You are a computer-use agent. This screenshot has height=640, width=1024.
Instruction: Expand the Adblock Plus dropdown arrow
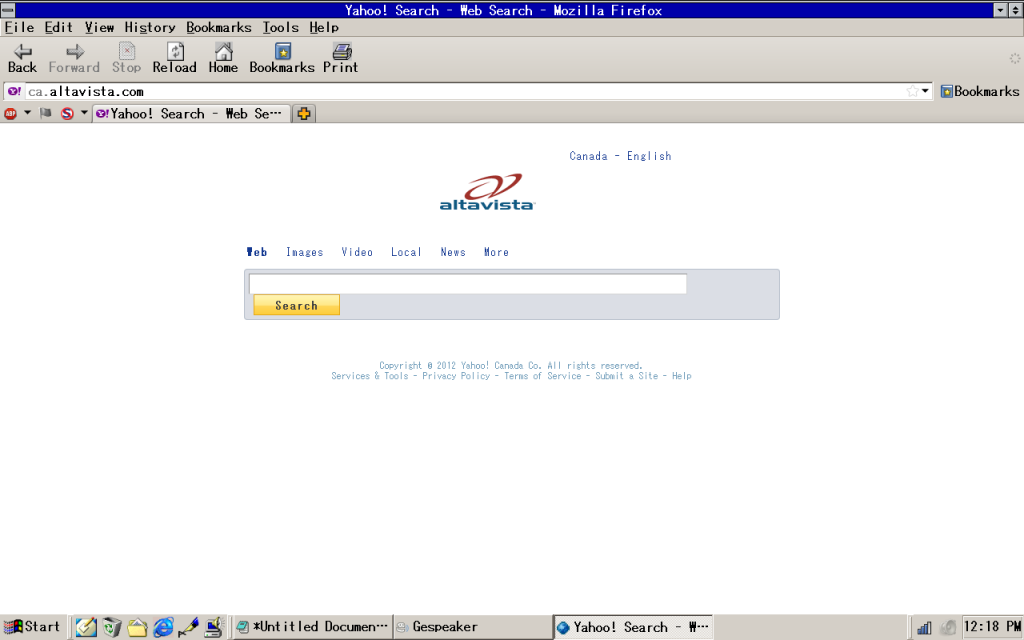coord(28,114)
